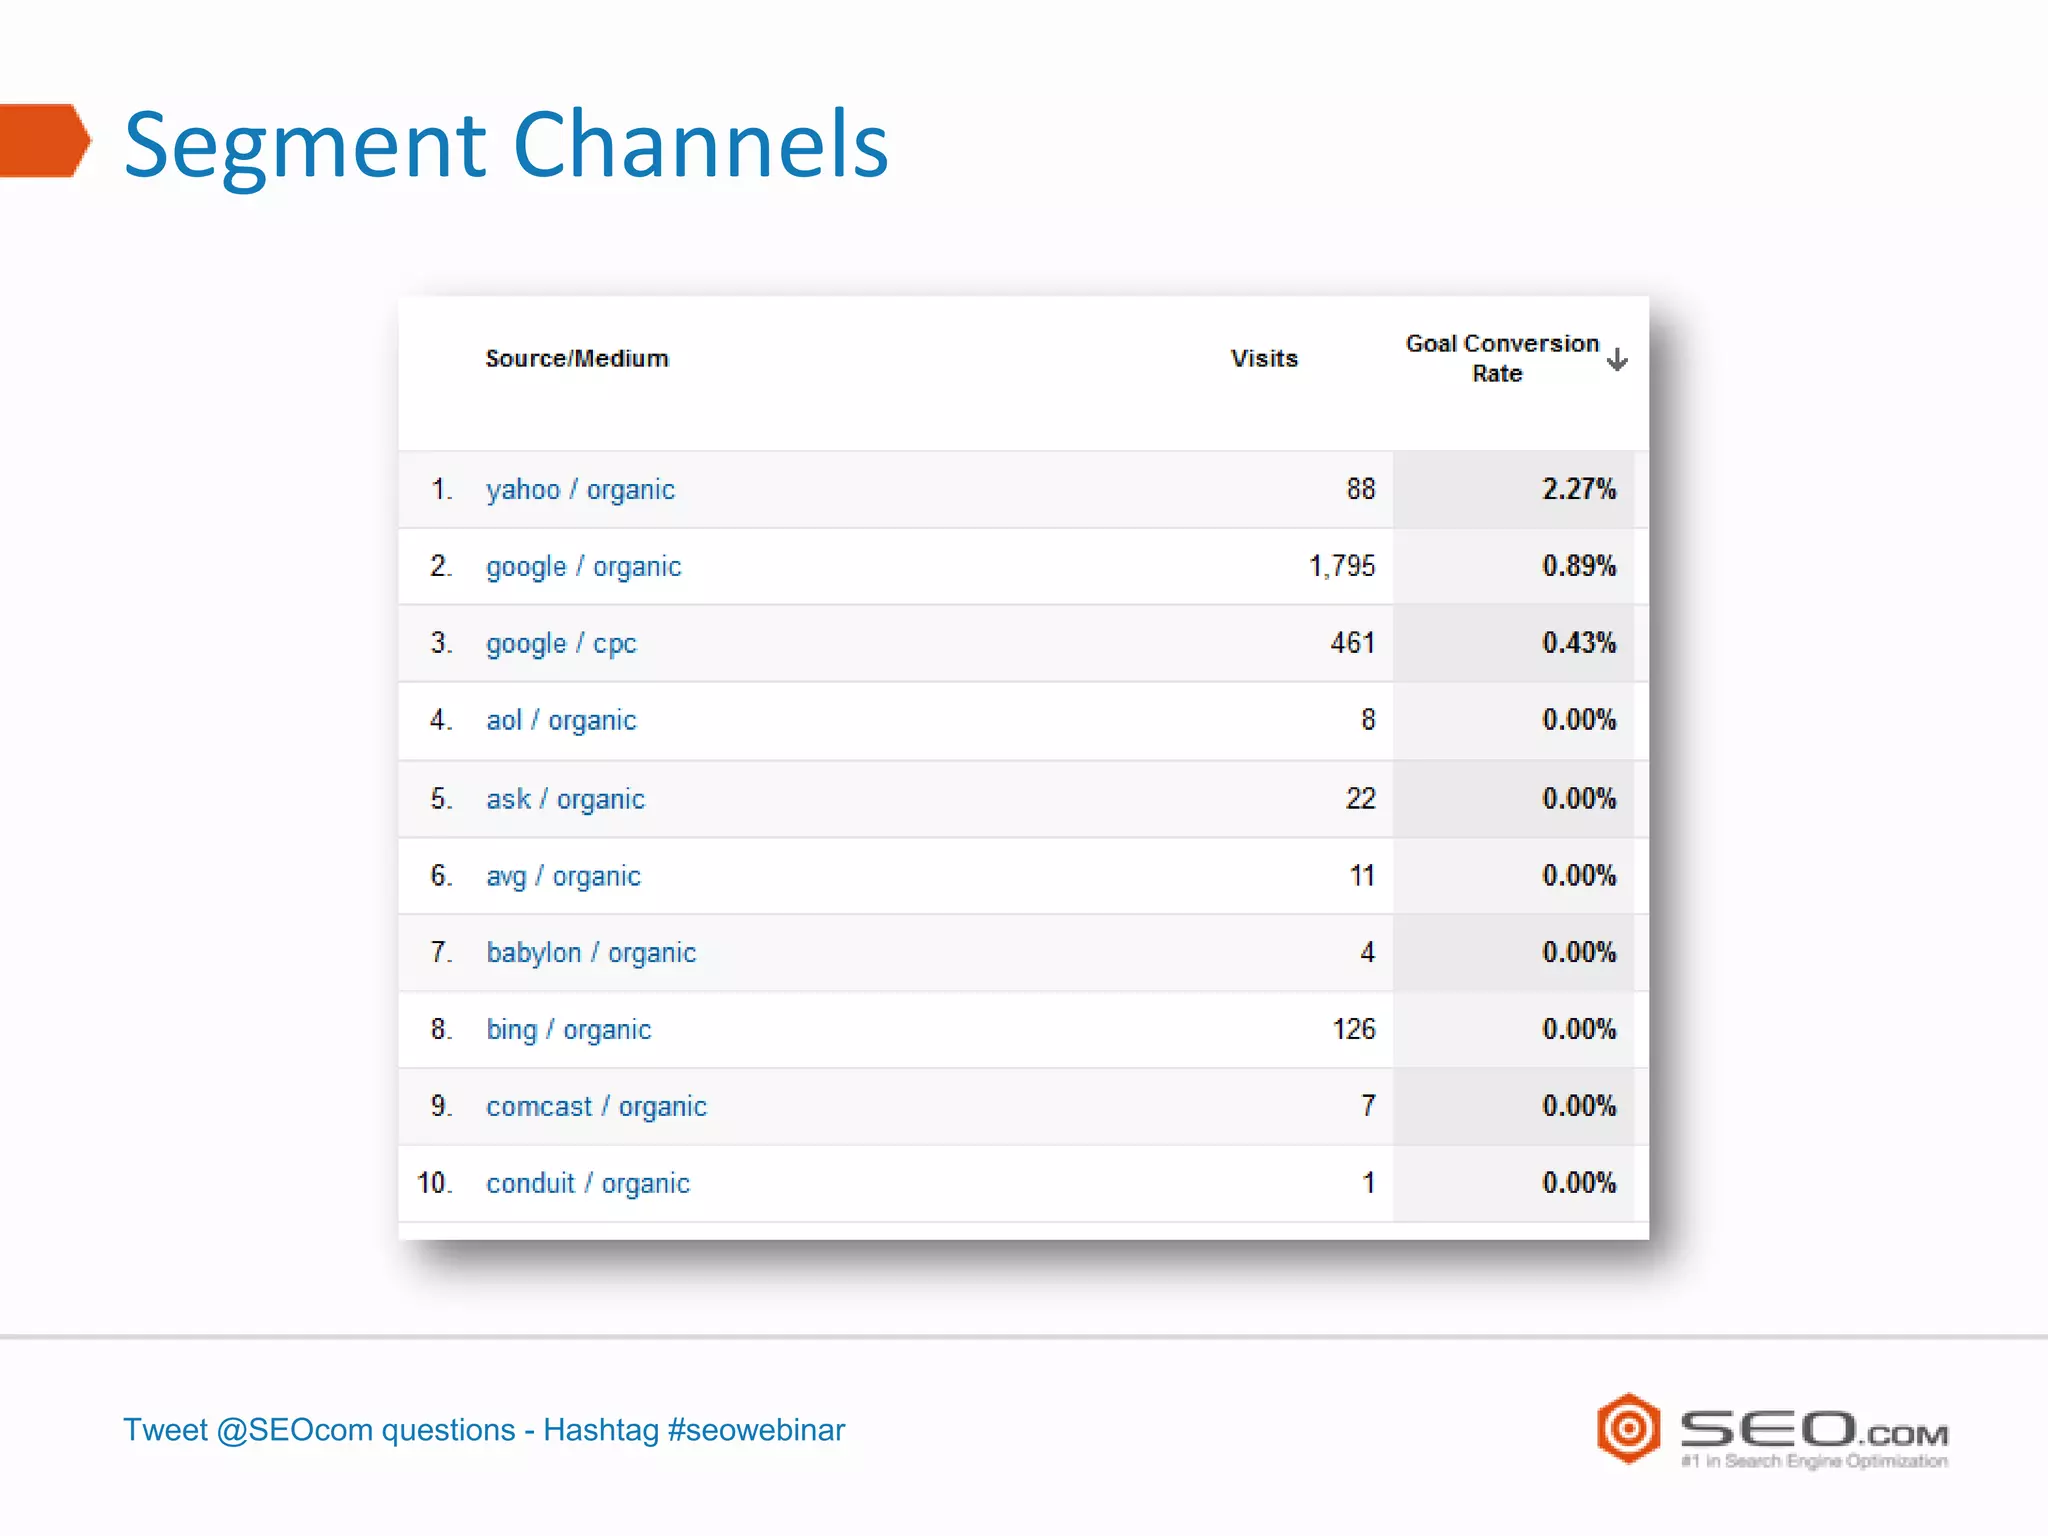Open the yahoo / organic link
The image size is (2048, 1536).
click(x=580, y=490)
